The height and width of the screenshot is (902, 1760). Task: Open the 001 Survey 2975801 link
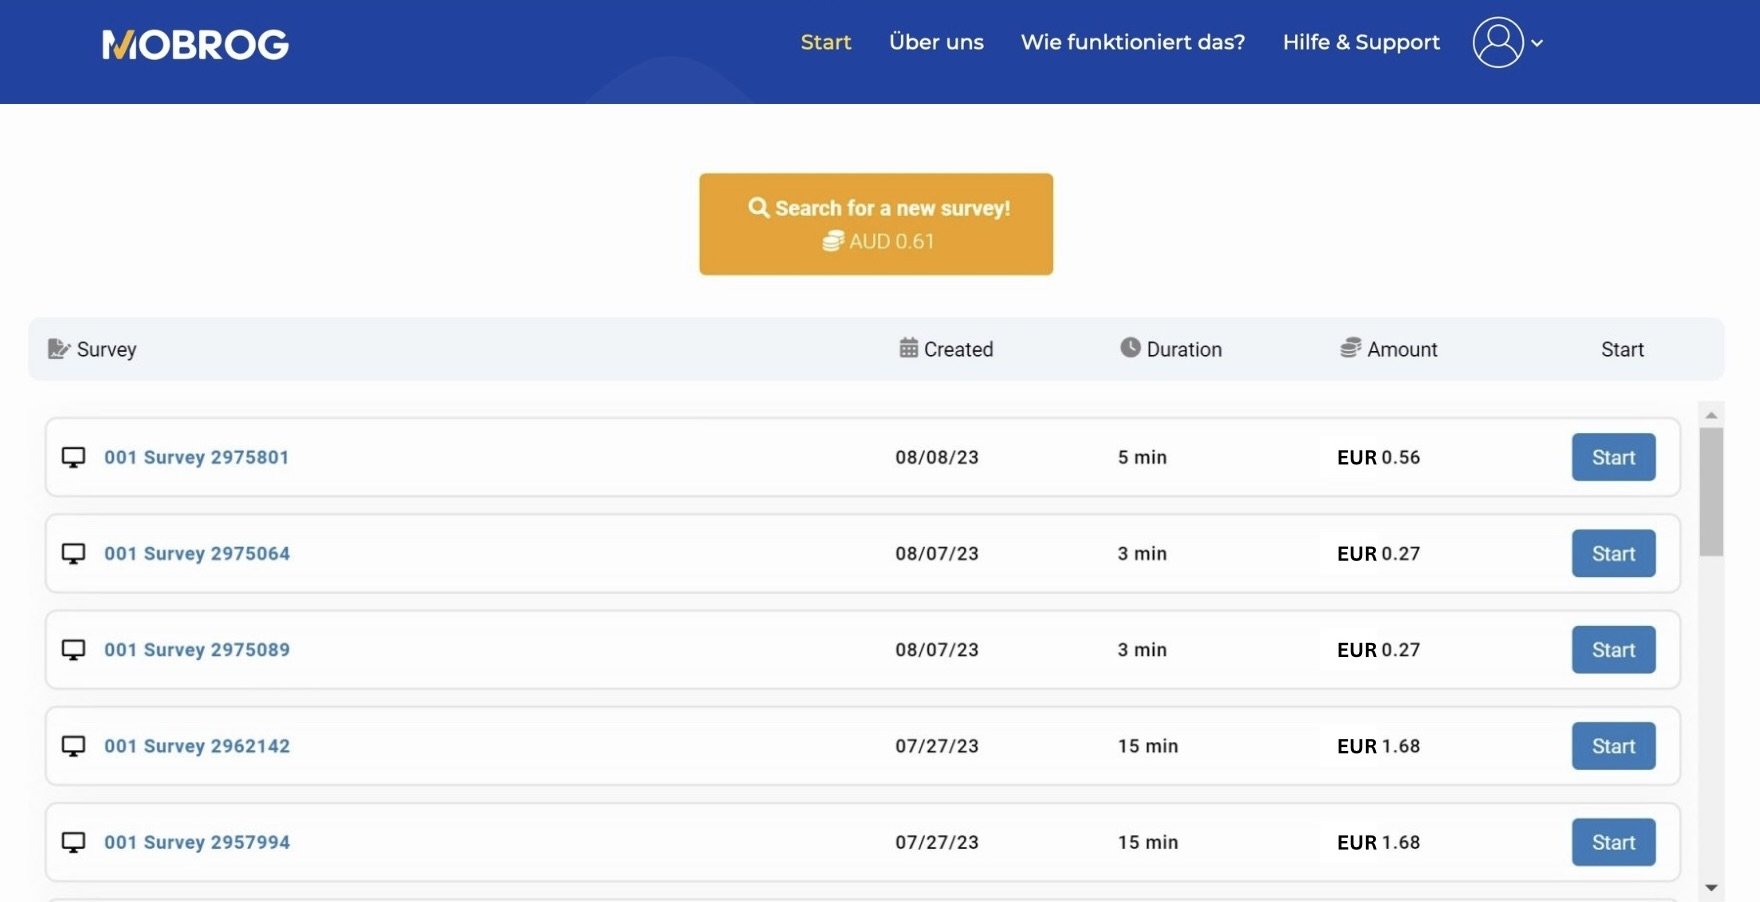pos(197,457)
